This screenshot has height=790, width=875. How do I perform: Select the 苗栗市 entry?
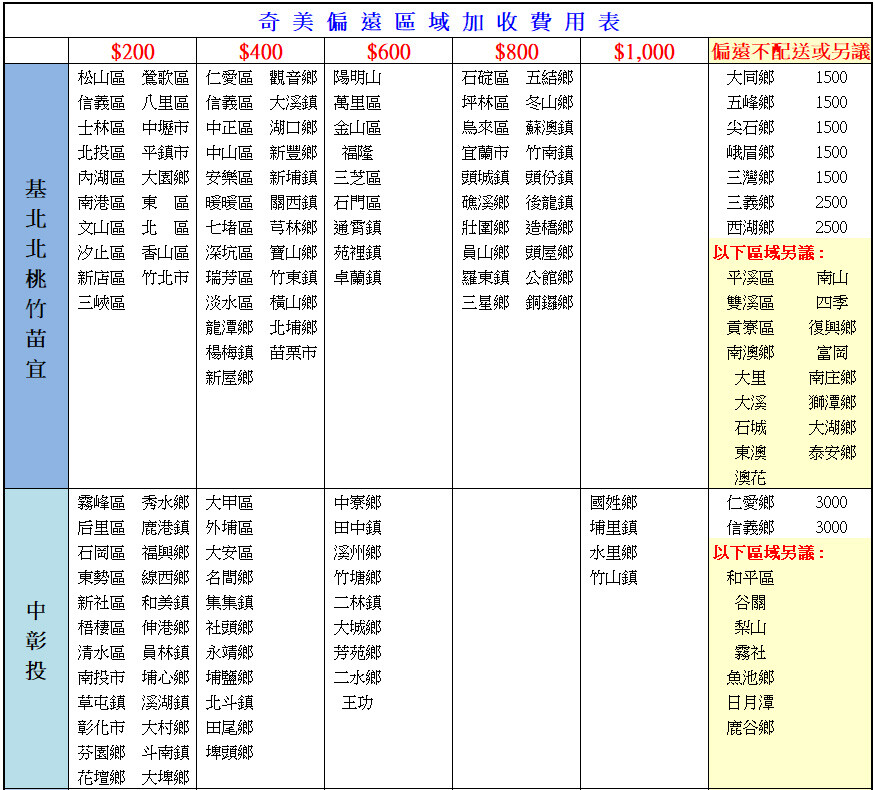(x=293, y=353)
